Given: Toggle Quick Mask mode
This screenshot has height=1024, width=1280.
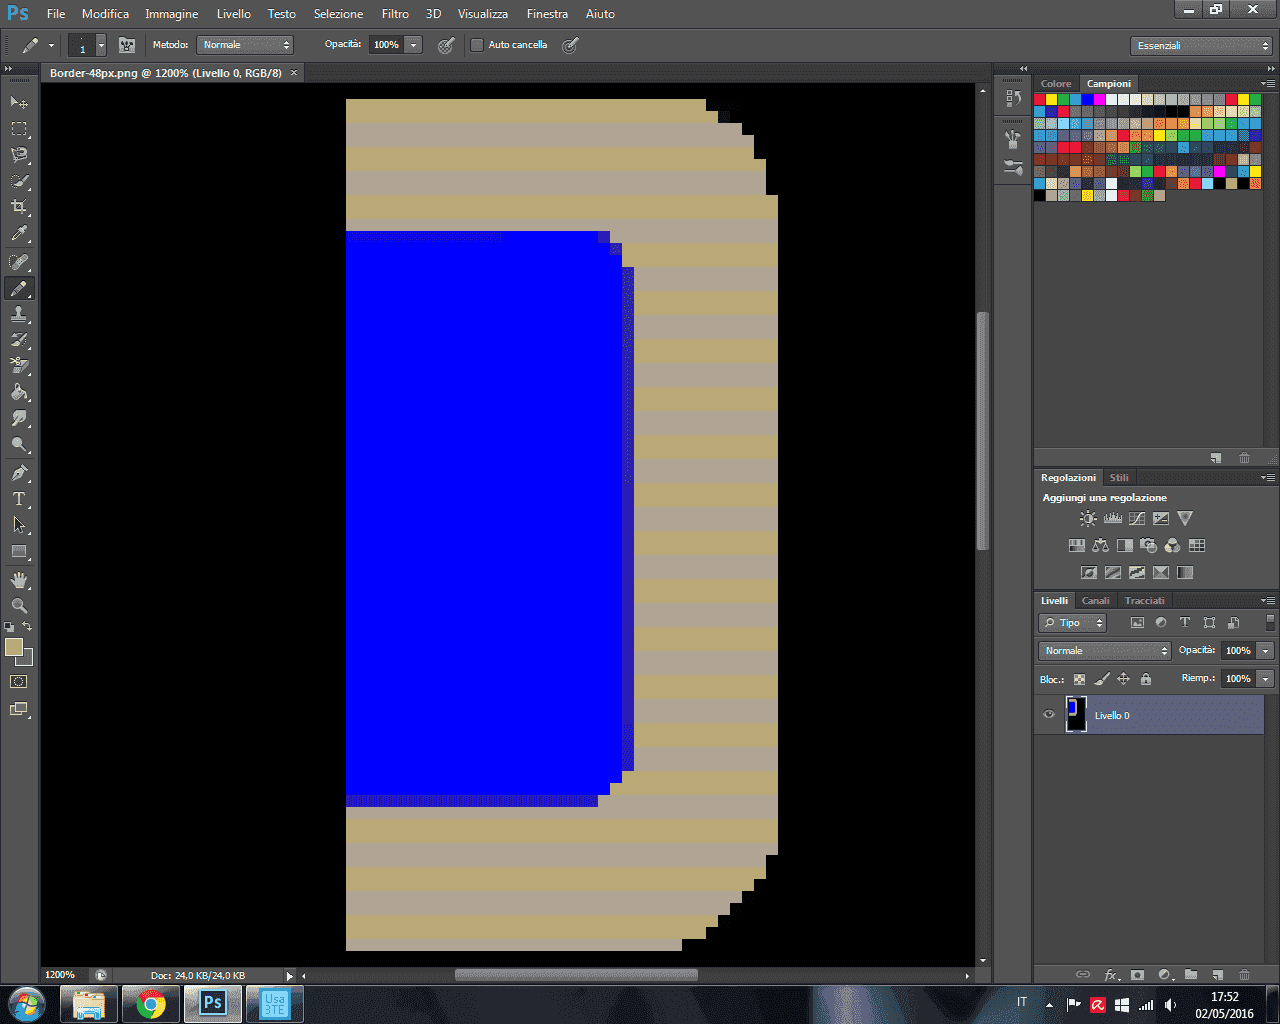Looking at the screenshot, I should click(19, 682).
